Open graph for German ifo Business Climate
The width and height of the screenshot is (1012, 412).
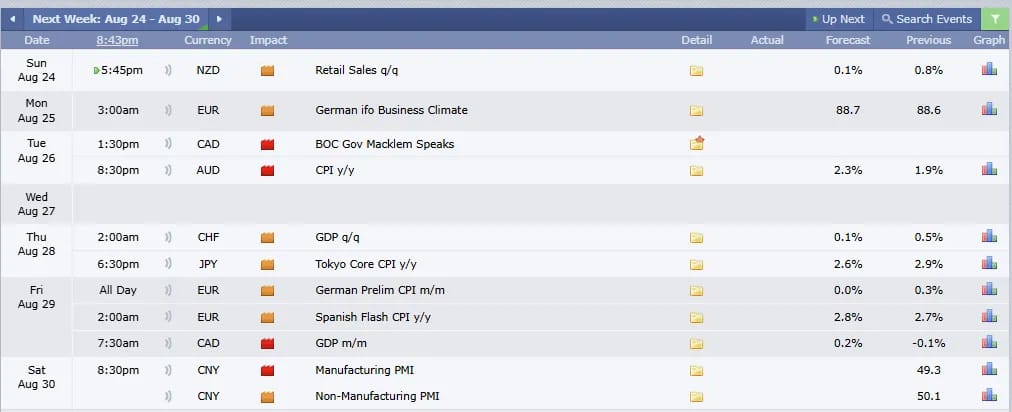[x=989, y=109]
